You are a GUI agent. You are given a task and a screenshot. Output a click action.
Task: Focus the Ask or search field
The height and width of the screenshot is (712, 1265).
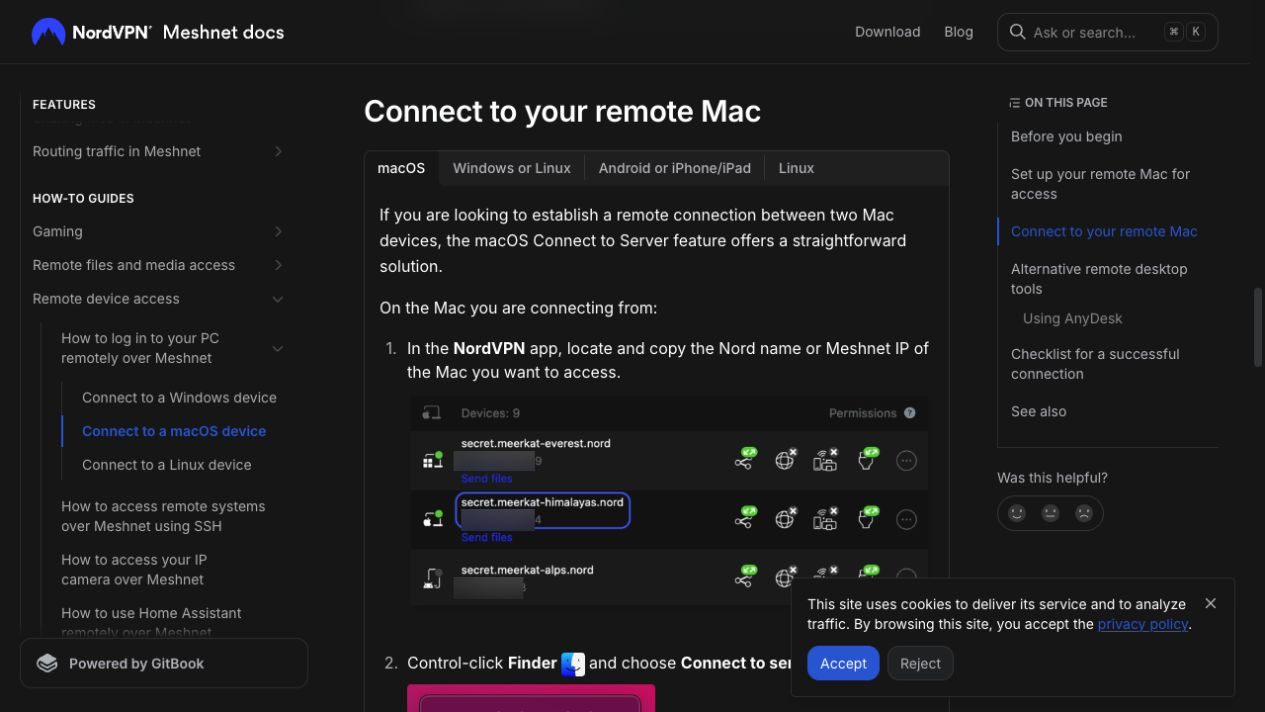[x=1107, y=32]
